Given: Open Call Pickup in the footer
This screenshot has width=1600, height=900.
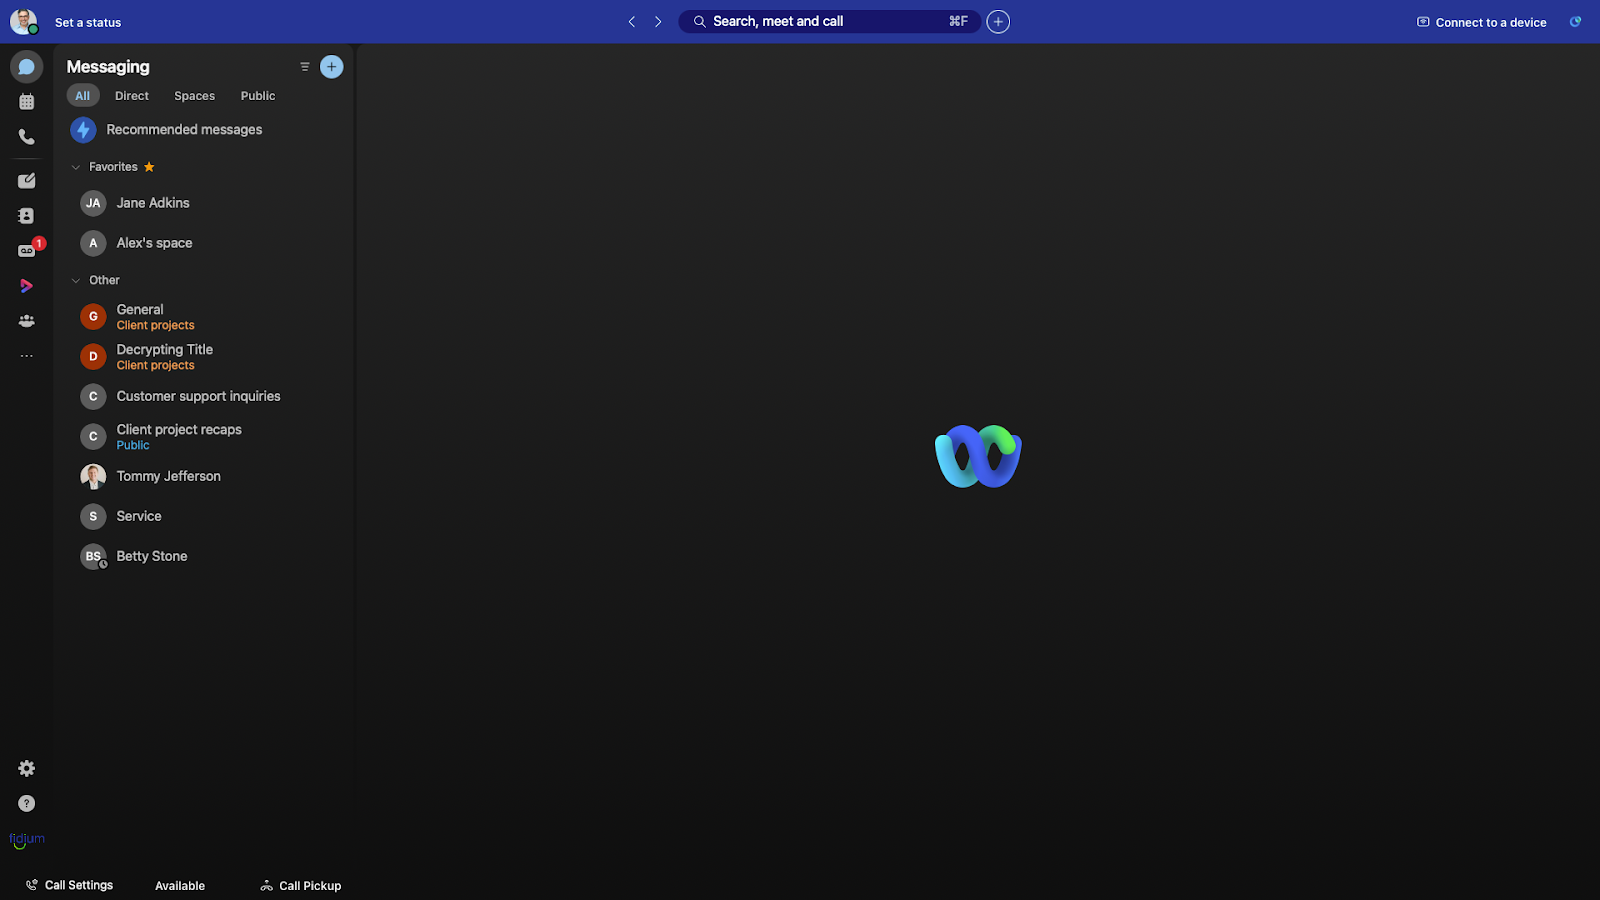Looking at the screenshot, I should (301, 886).
